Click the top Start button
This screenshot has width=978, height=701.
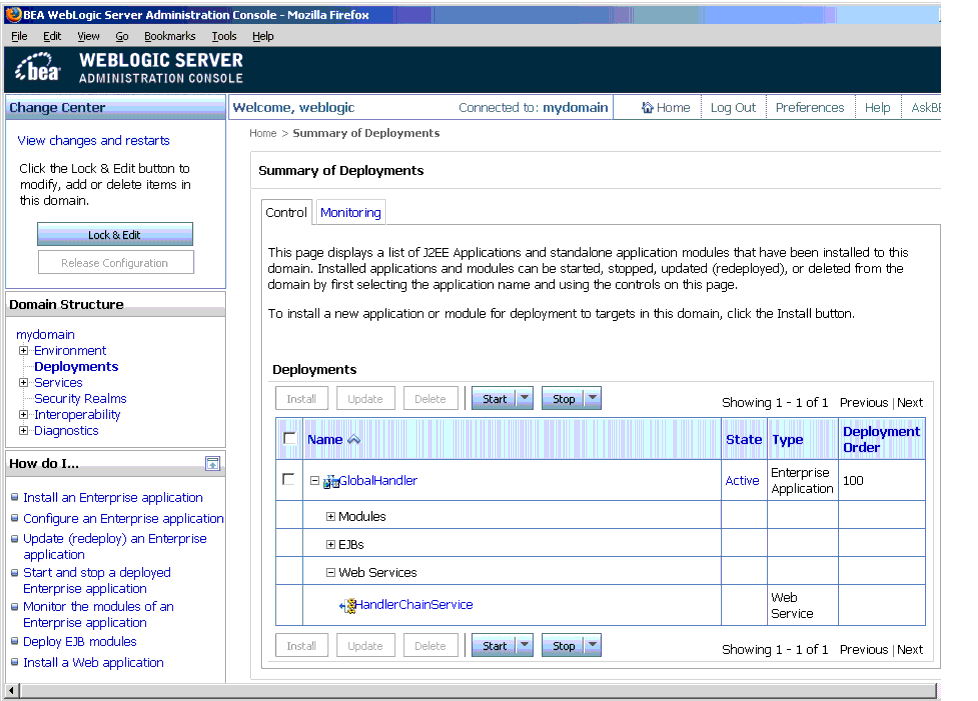coord(494,399)
